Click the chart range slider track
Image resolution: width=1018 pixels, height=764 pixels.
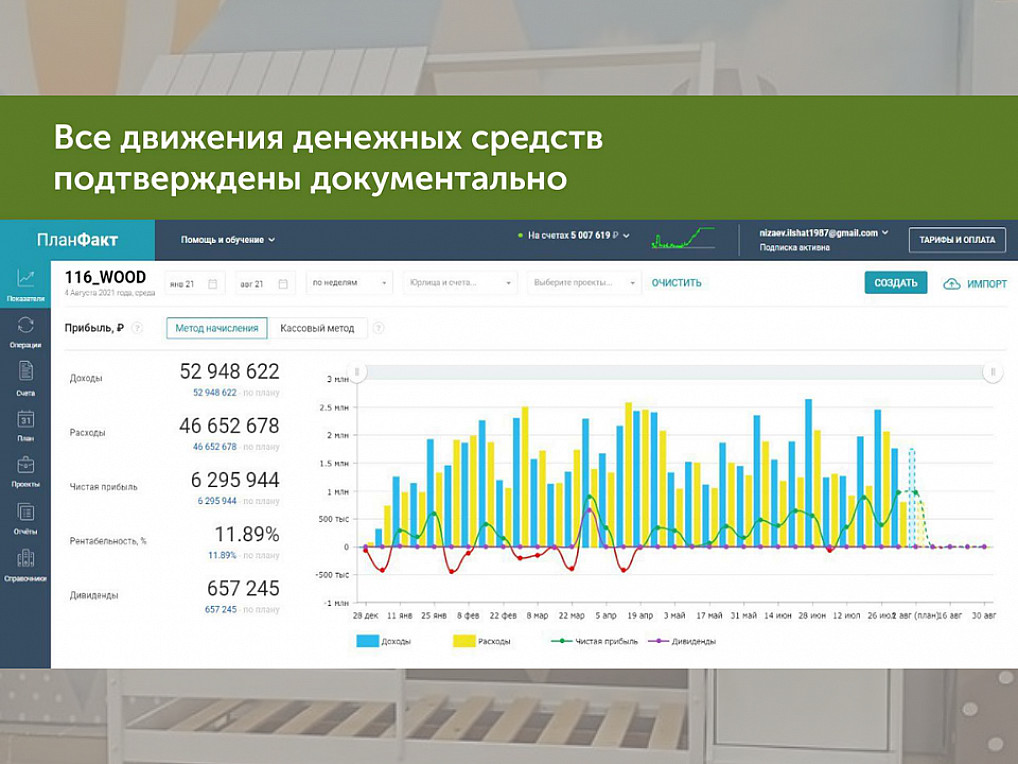674,372
